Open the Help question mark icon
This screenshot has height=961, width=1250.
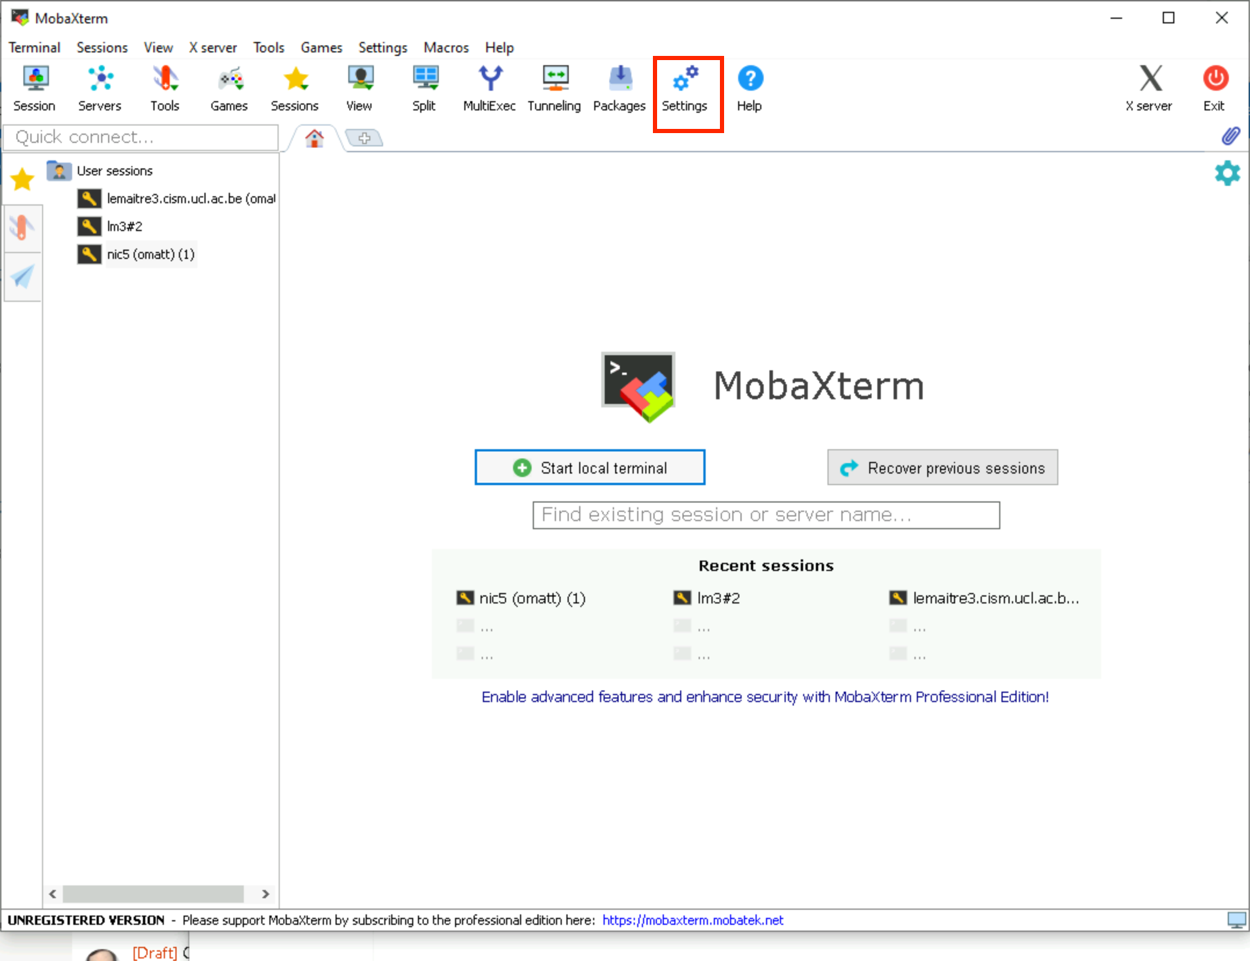750,89
